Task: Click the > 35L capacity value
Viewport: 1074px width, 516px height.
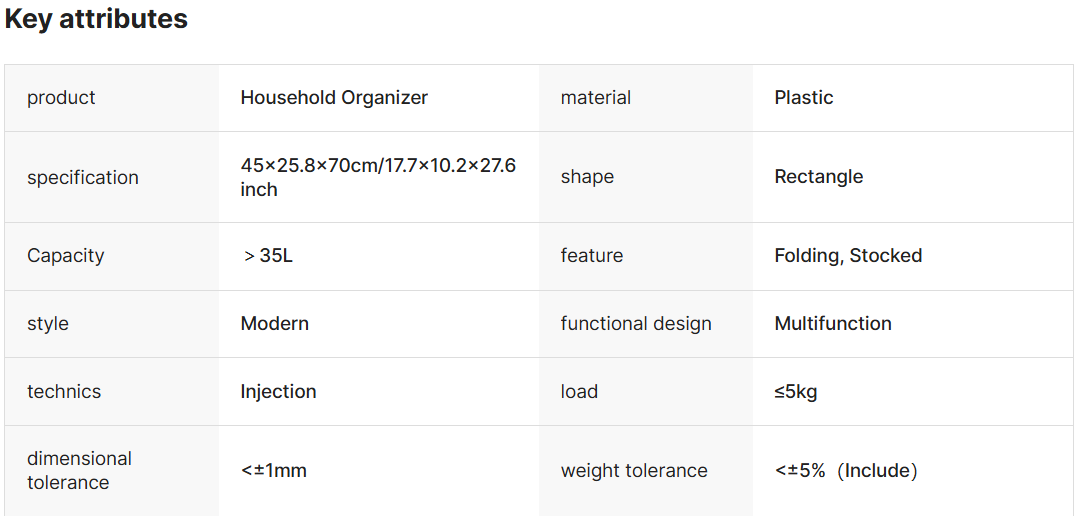Action: pyautogui.click(x=268, y=256)
